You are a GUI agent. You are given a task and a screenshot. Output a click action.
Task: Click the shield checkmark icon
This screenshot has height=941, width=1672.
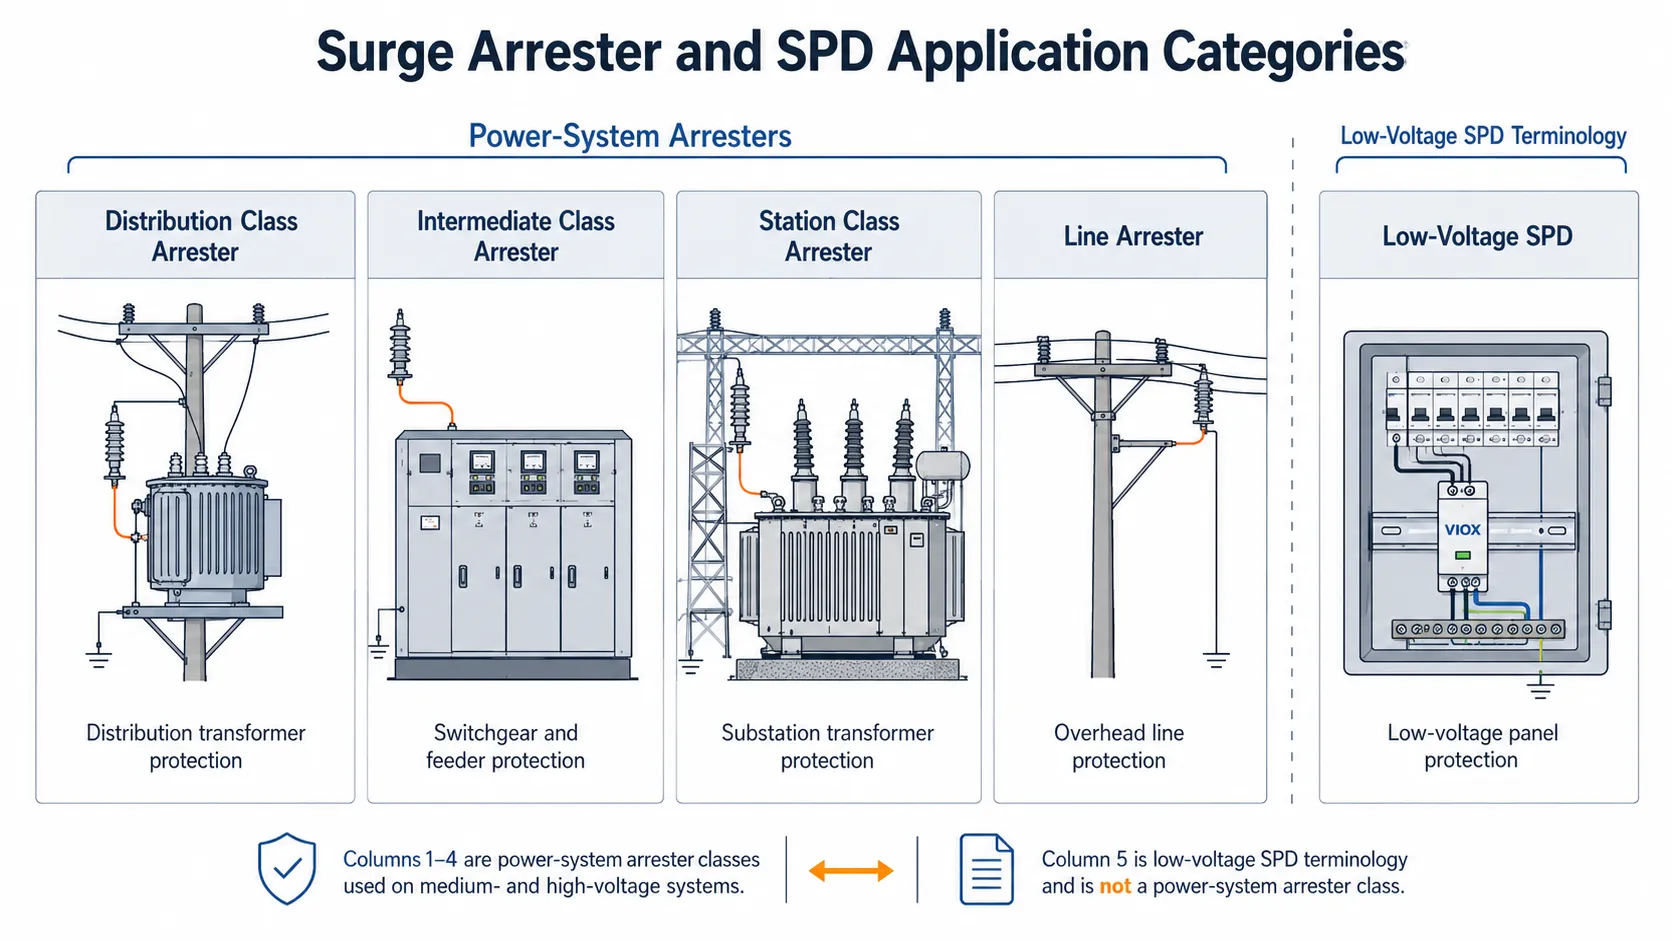pyautogui.click(x=287, y=869)
